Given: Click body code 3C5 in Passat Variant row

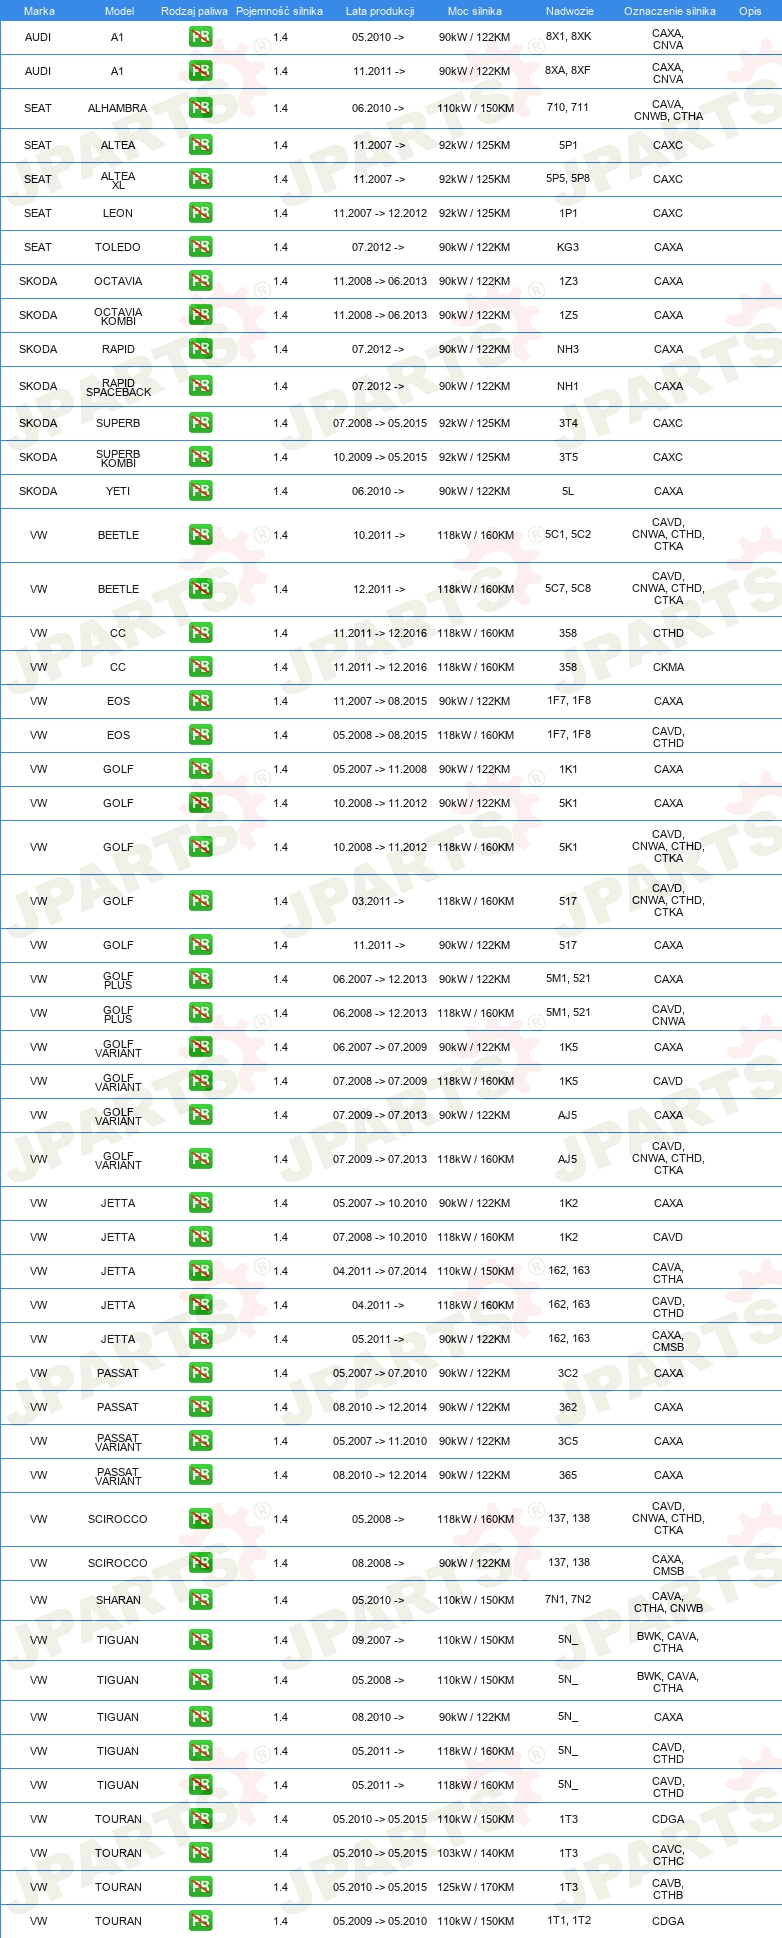Looking at the screenshot, I should click(x=568, y=1441).
